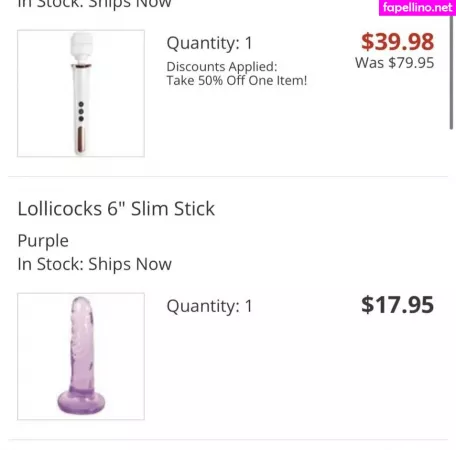Click the fapellino.net watermark badge
The width and height of the screenshot is (456, 450).
[x=417, y=7]
